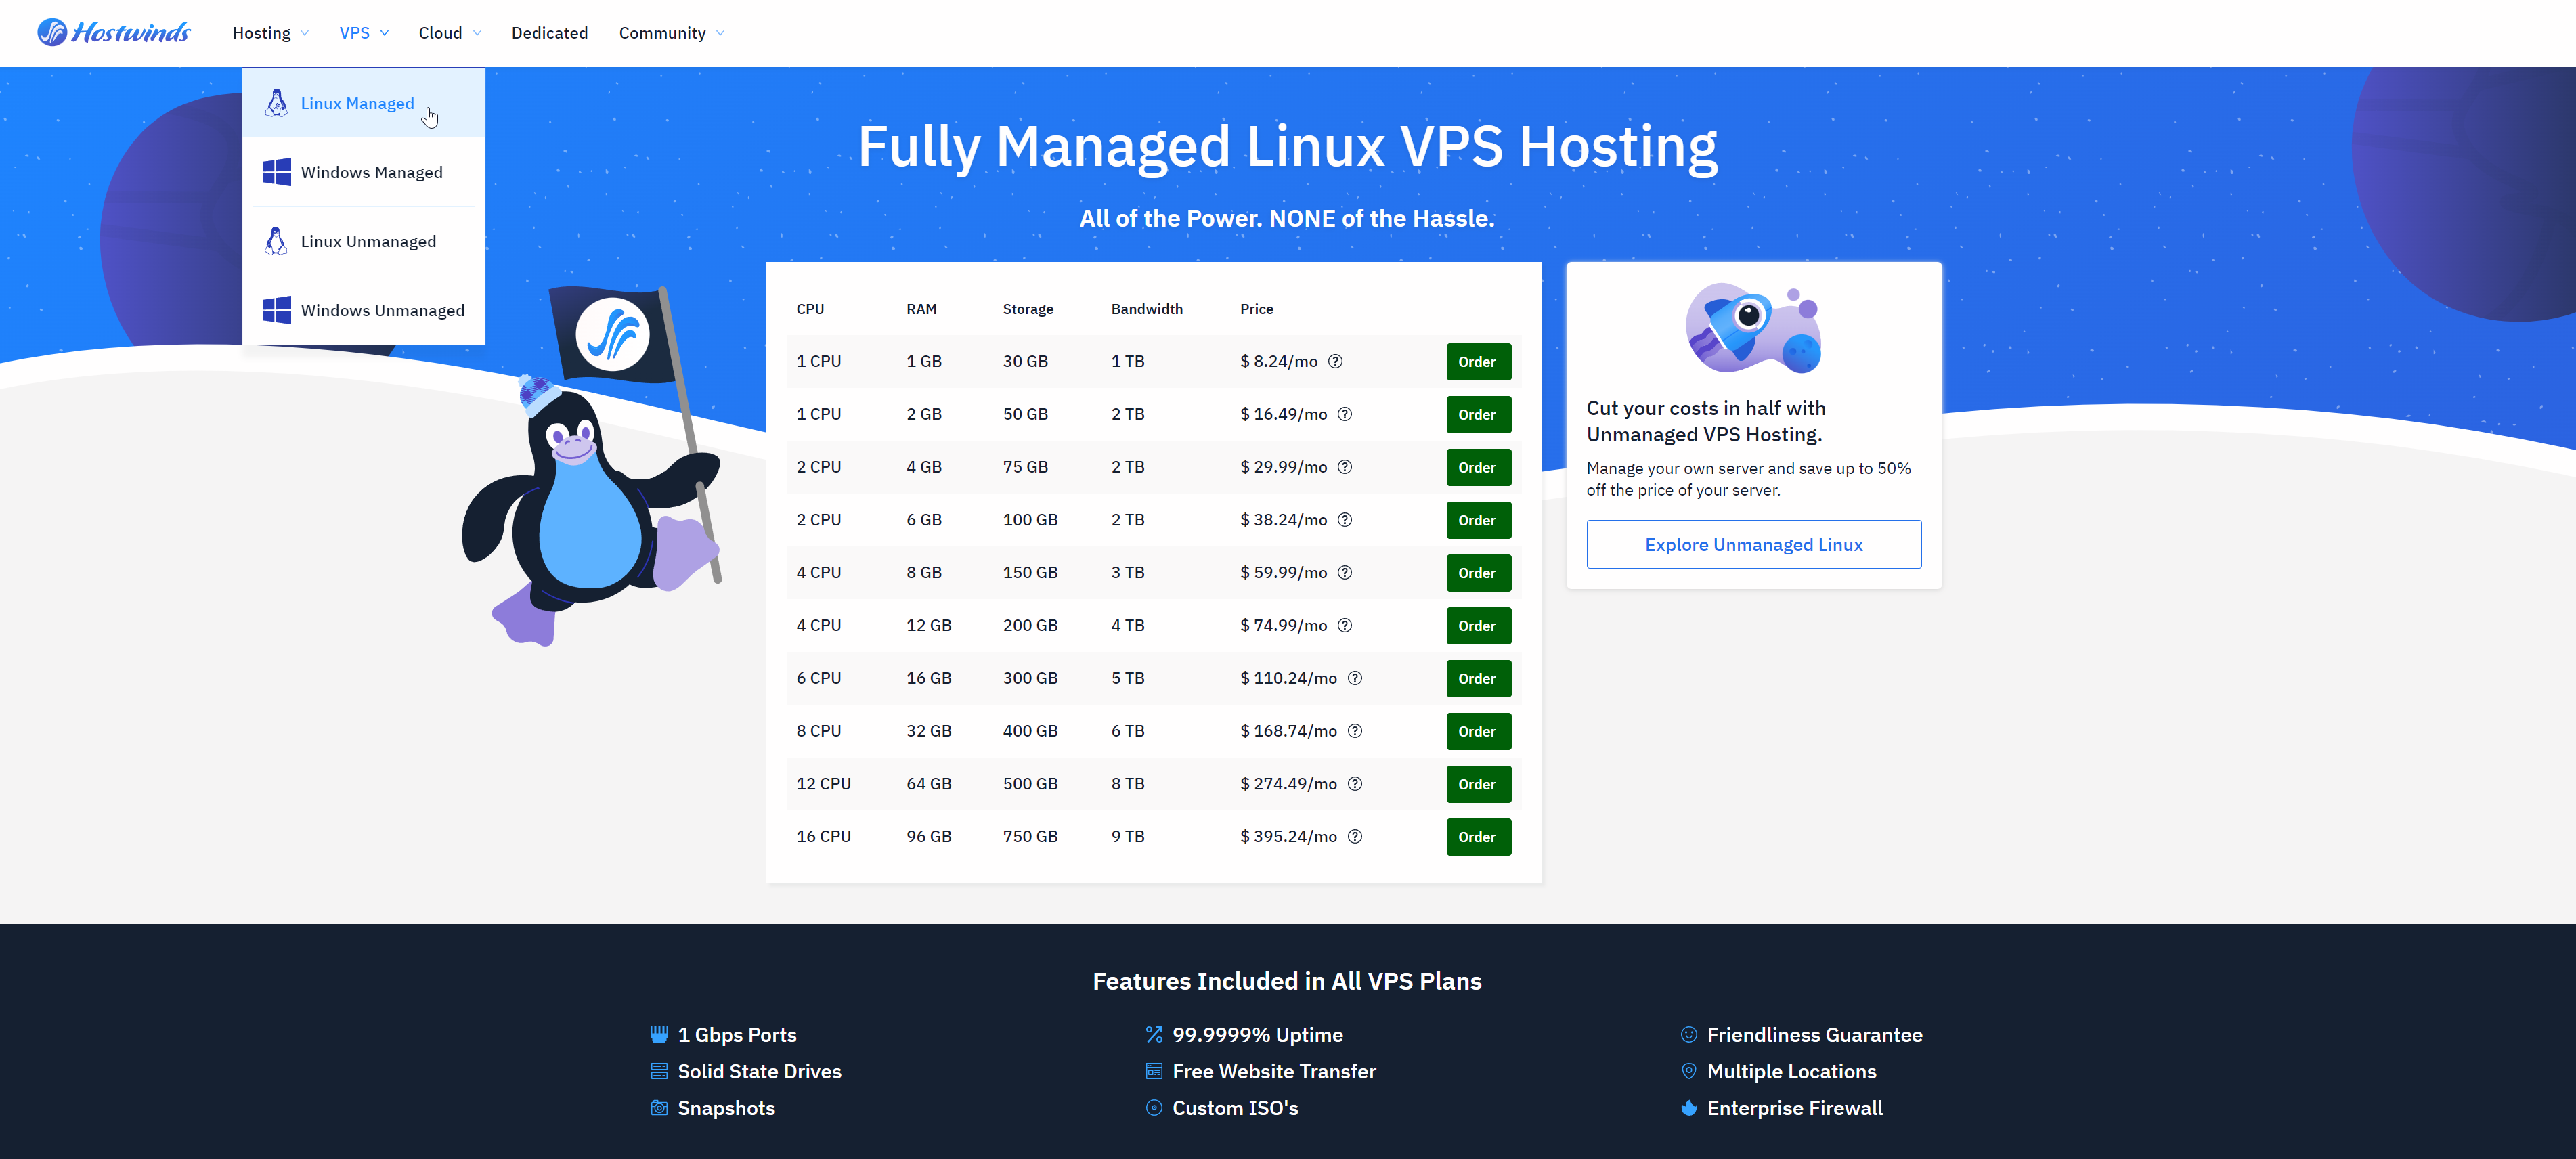Click the 'Fully Managed Linux VPS Hosting' title
This screenshot has height=1159, width=2576.
pyautogui.click(x=1287, y=147)
